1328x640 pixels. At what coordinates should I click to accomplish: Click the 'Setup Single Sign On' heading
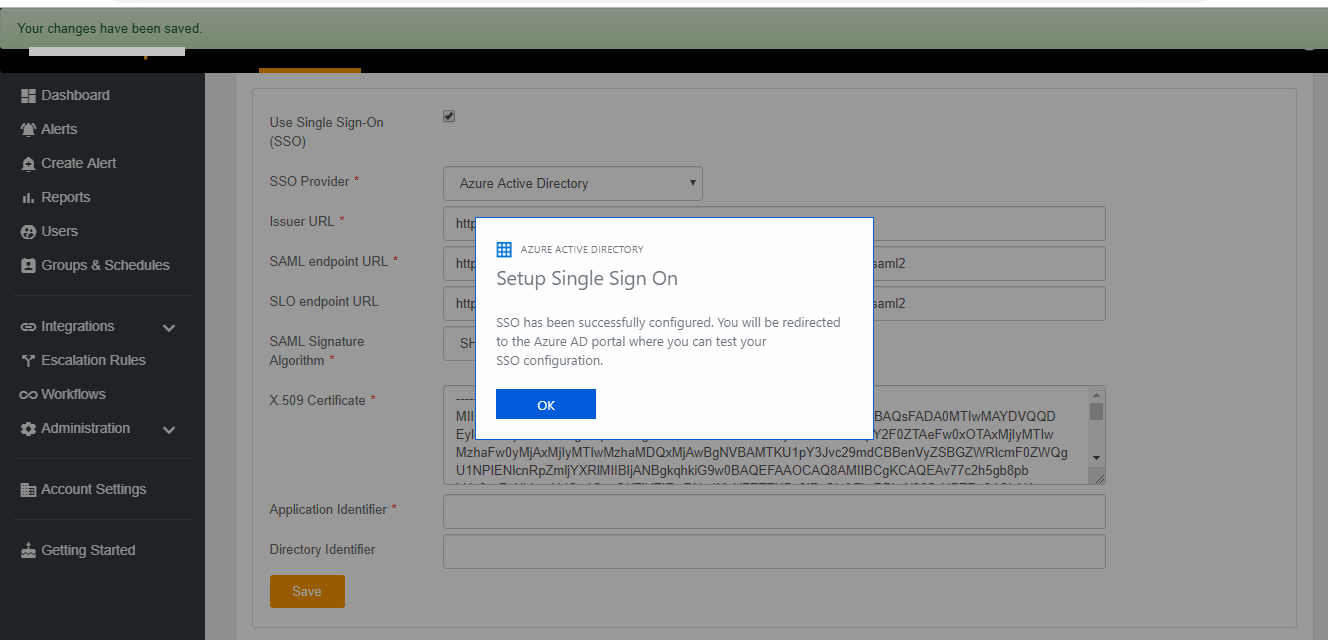(587, 278)
